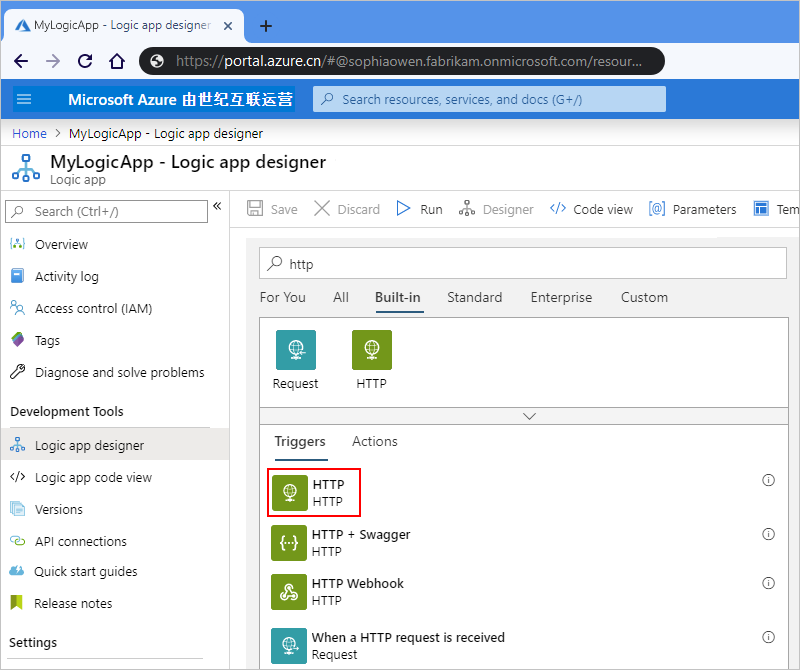Viewport: 800px width, 670px height.
Task: Go back with the browser back arrow
Action: 21,61
